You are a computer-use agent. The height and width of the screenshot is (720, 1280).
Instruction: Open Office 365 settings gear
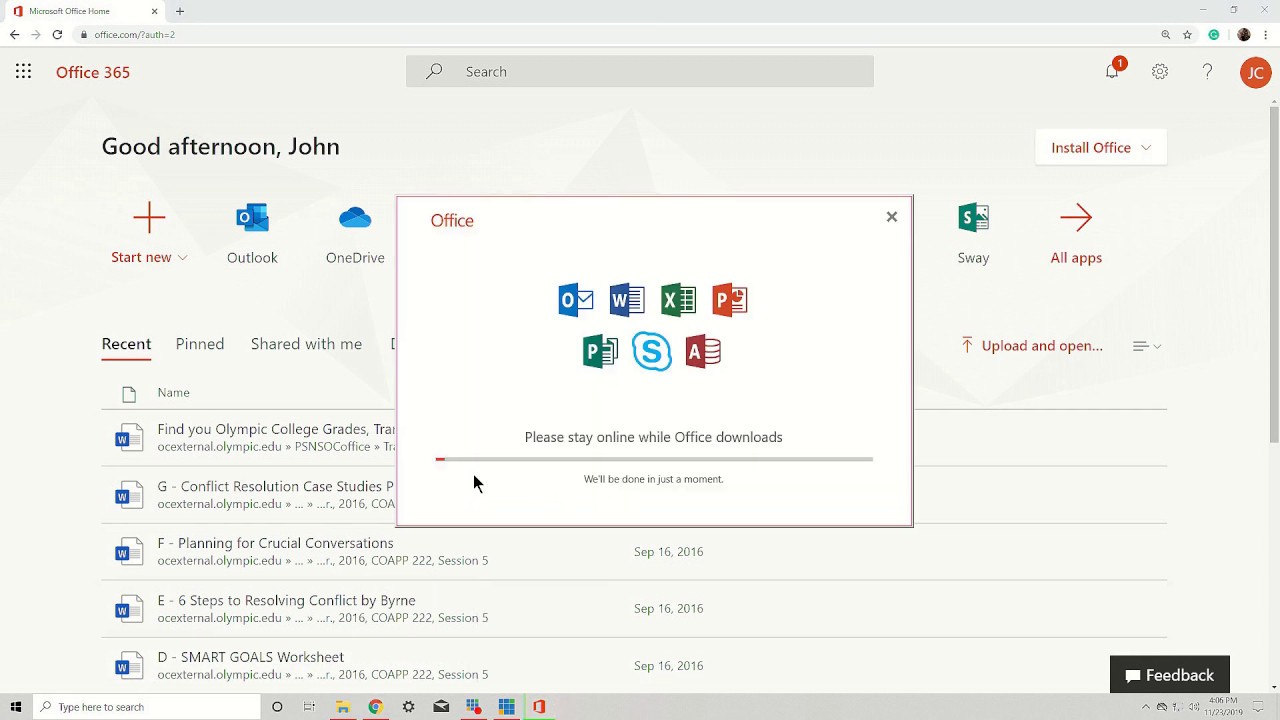1160,71
